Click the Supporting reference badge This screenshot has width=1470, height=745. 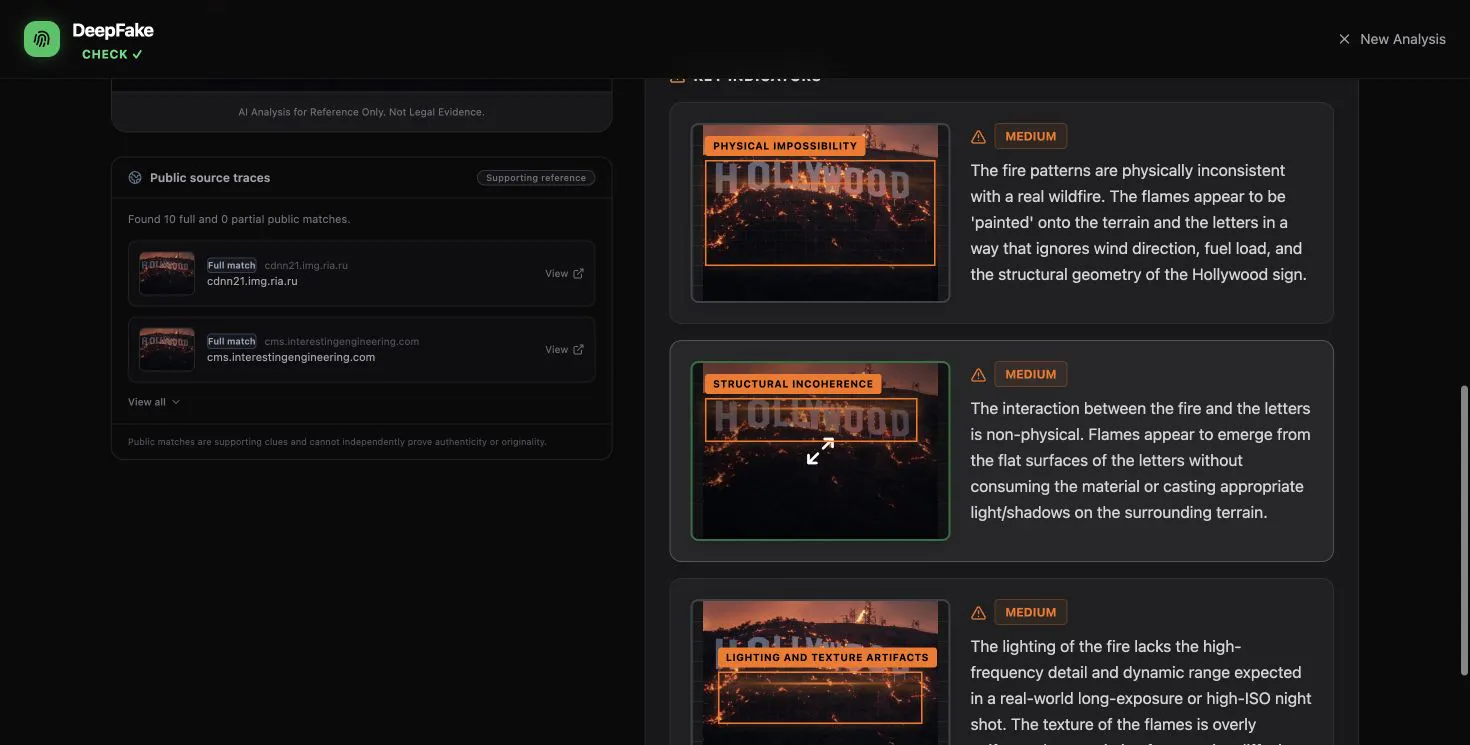tap(536, 178)
